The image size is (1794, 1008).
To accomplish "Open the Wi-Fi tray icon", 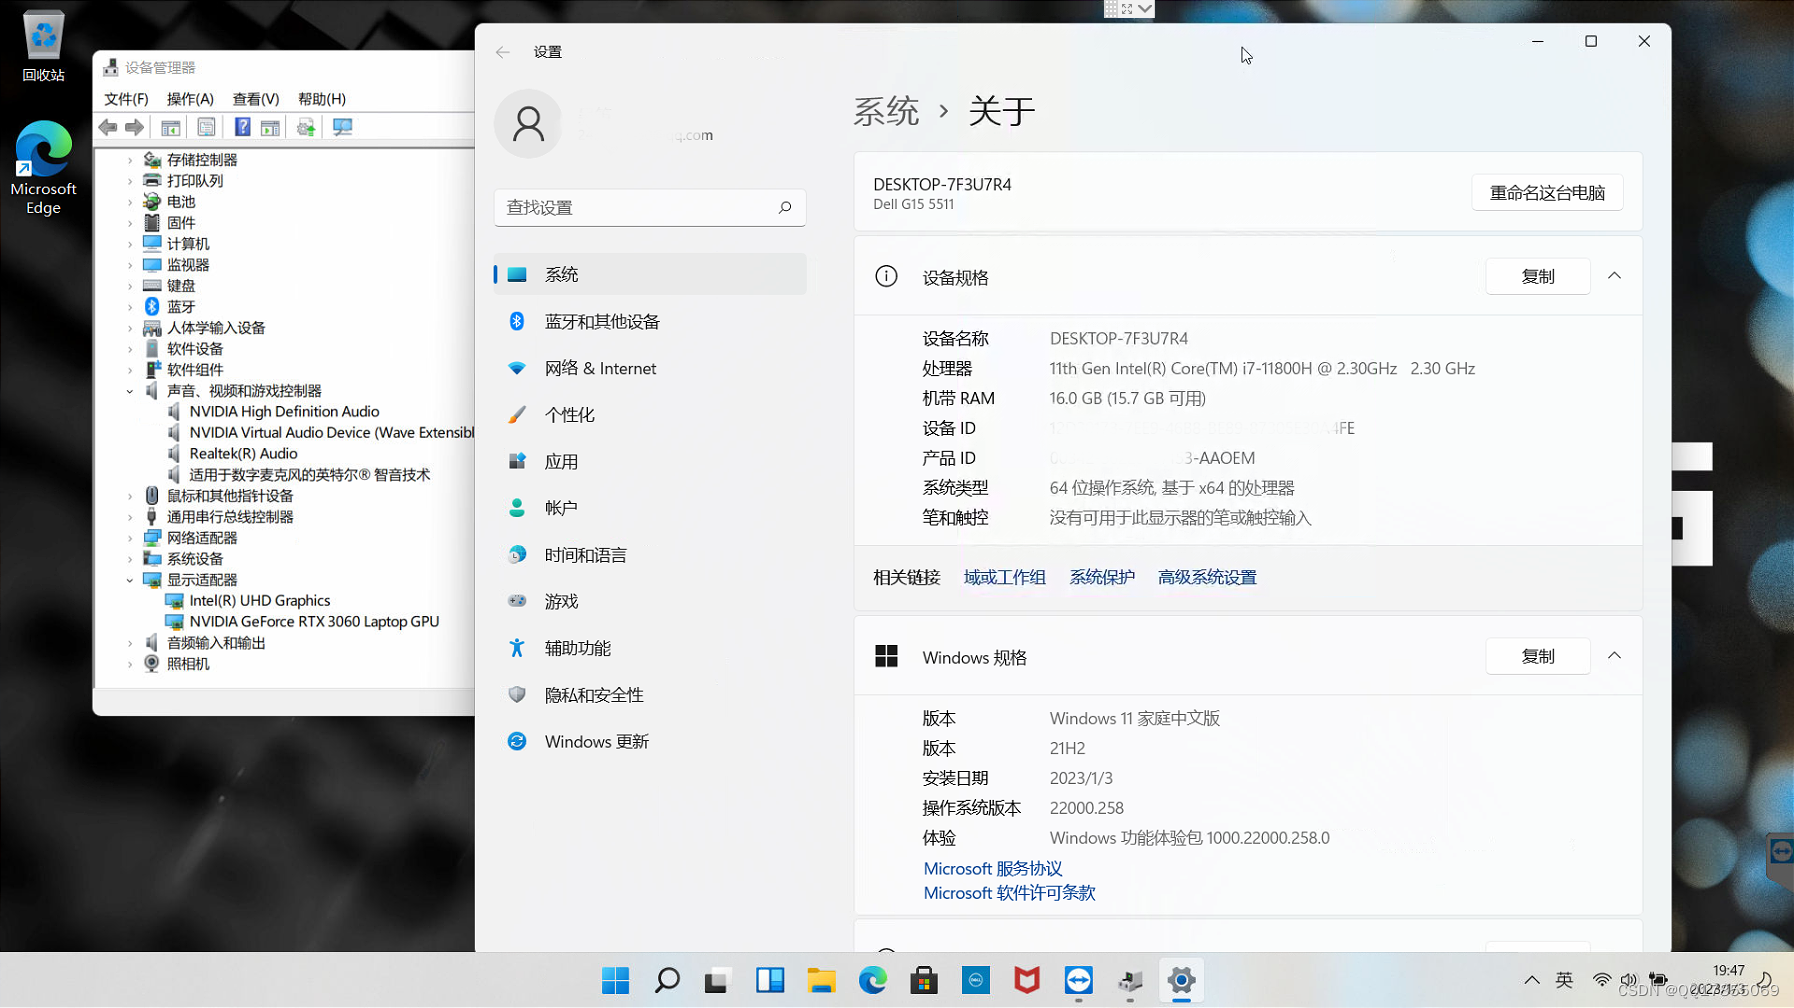I will point(1602,980).
